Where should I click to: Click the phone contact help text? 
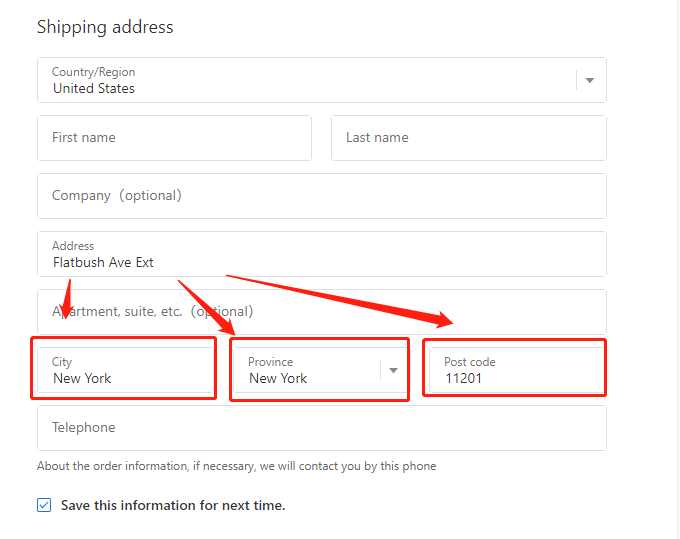pyautogui.click(x=236, y=466)
